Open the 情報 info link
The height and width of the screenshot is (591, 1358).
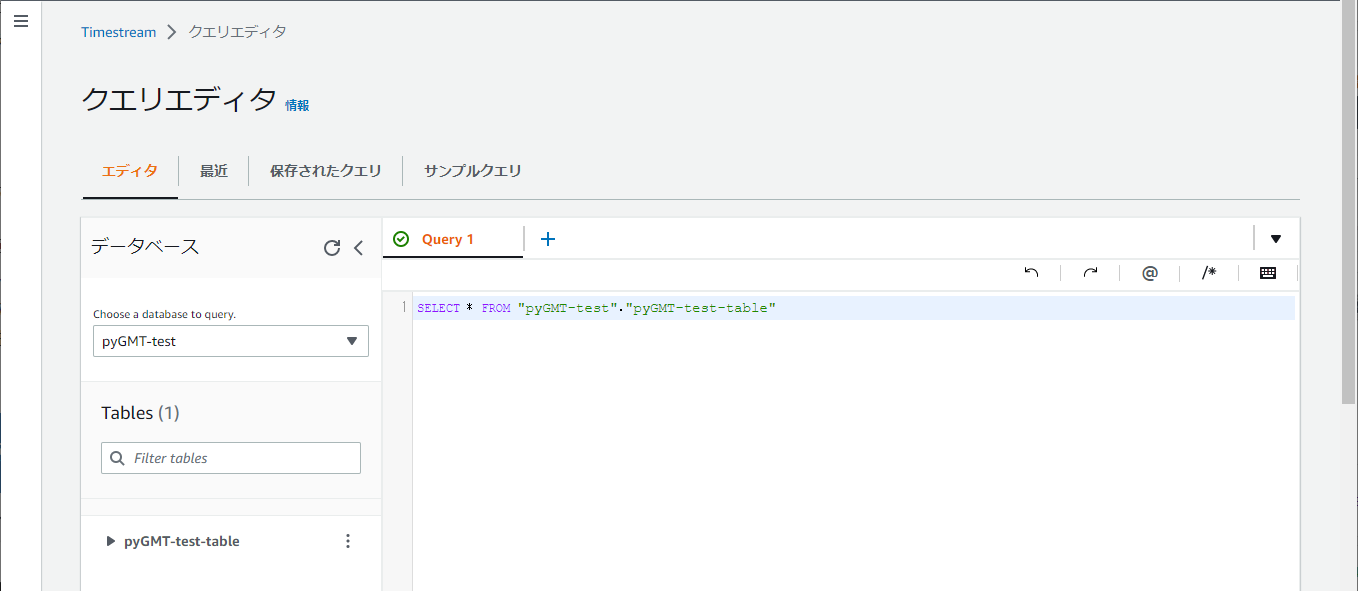(x=297, y=105)
